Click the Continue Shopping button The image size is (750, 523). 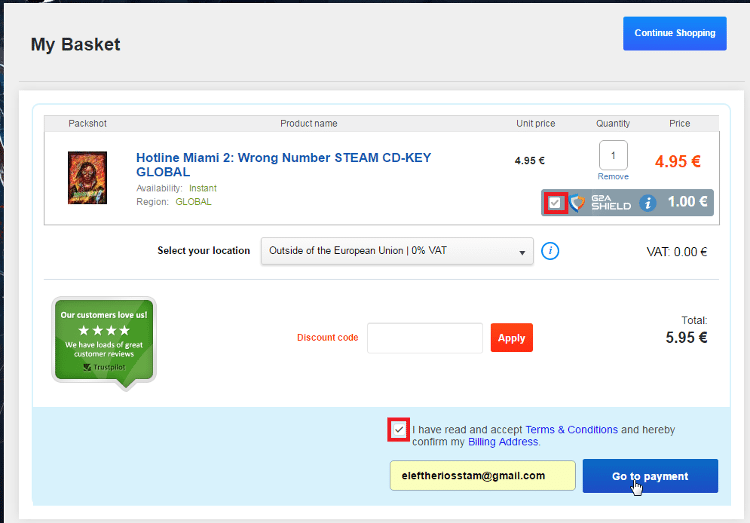(x=674, y=33)
